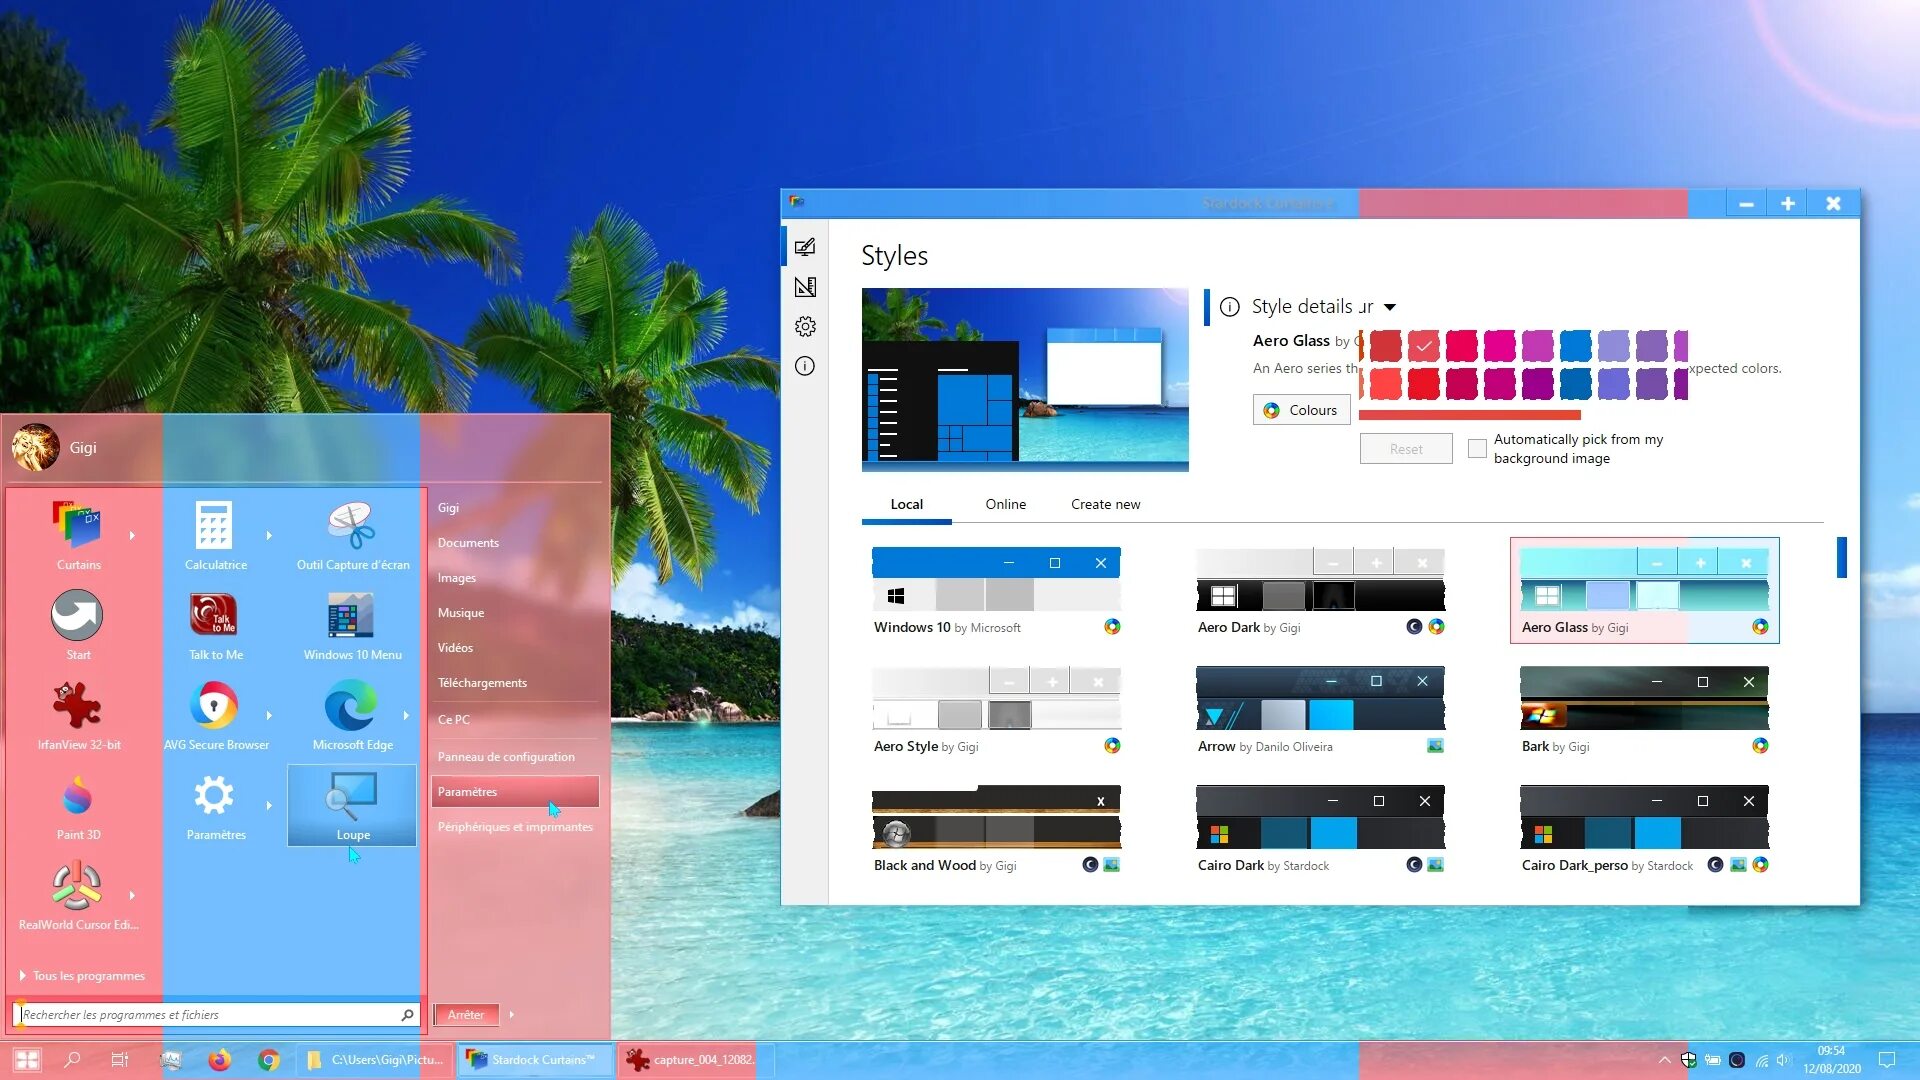Viewport: 1920px width, 1080px height.
Task: Click the Colours button
Action: pyautogui.click(x=1301, y=410)
